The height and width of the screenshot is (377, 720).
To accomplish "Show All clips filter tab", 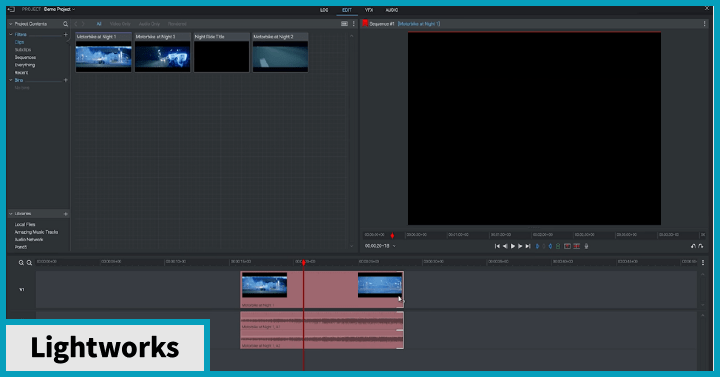I will point(99,24).
